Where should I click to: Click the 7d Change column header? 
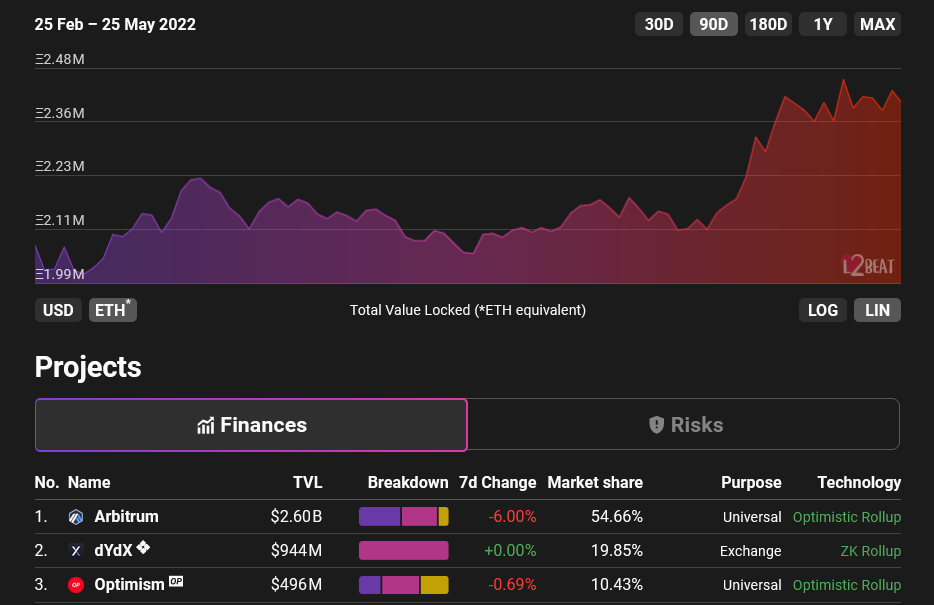497,482
